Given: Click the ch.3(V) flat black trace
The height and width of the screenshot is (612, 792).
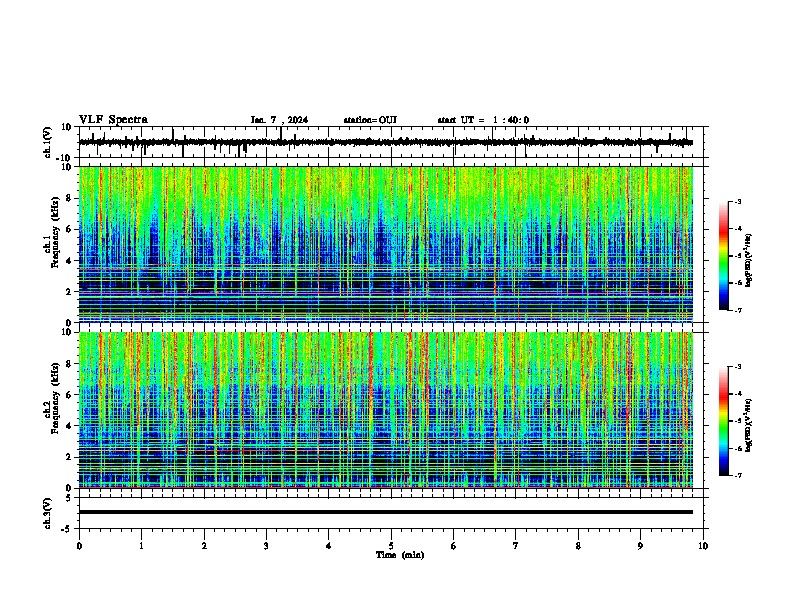Looking at the screenshot, I should click(x=386, y=512).
